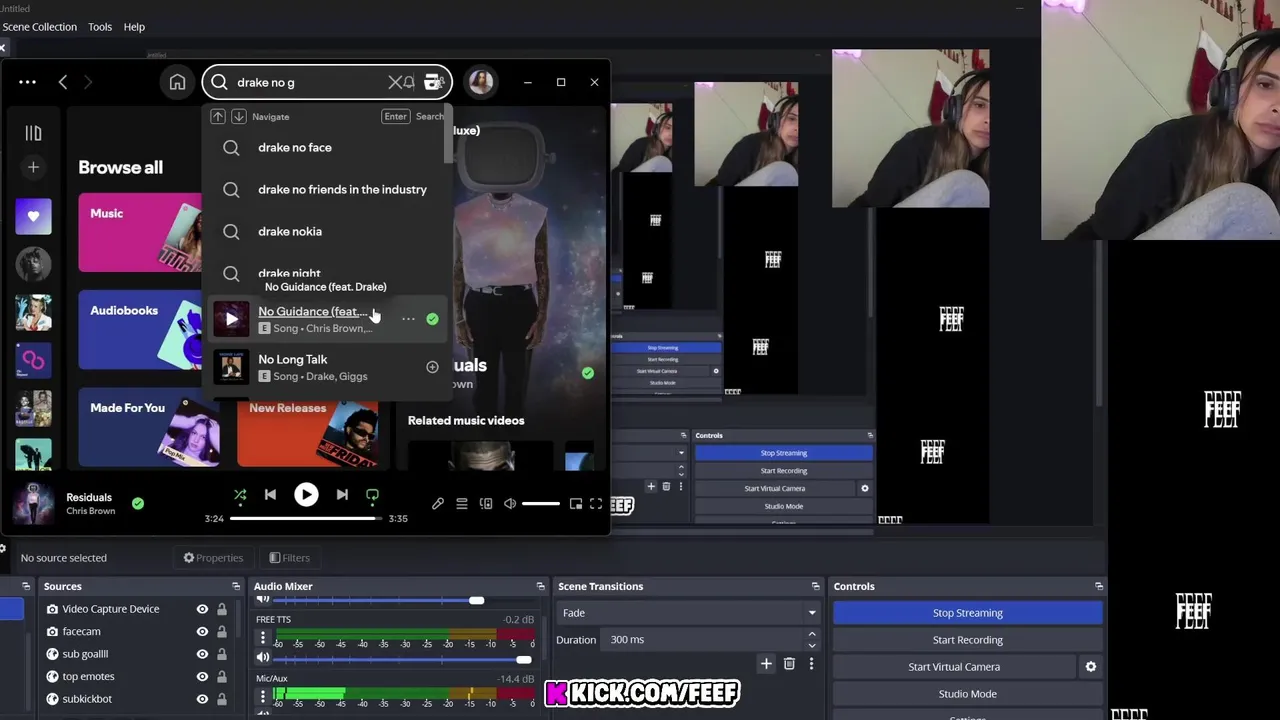Increase transition Duration with up arrow
This screenshot has height=720, width=1280.
[x=812, y=634]
